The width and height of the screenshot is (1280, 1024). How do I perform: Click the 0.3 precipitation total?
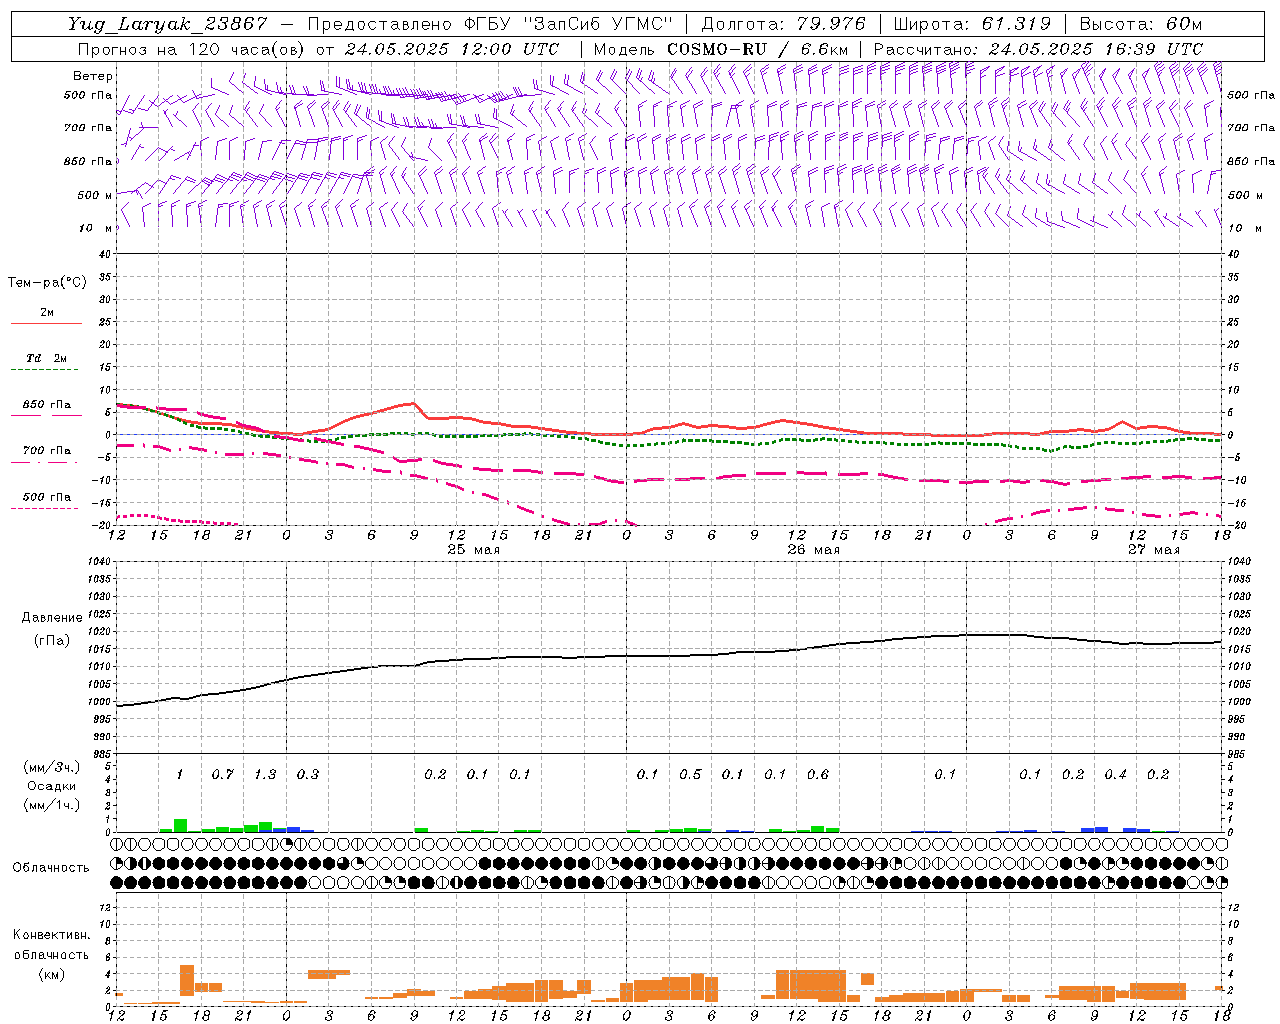tap(307, 775)
